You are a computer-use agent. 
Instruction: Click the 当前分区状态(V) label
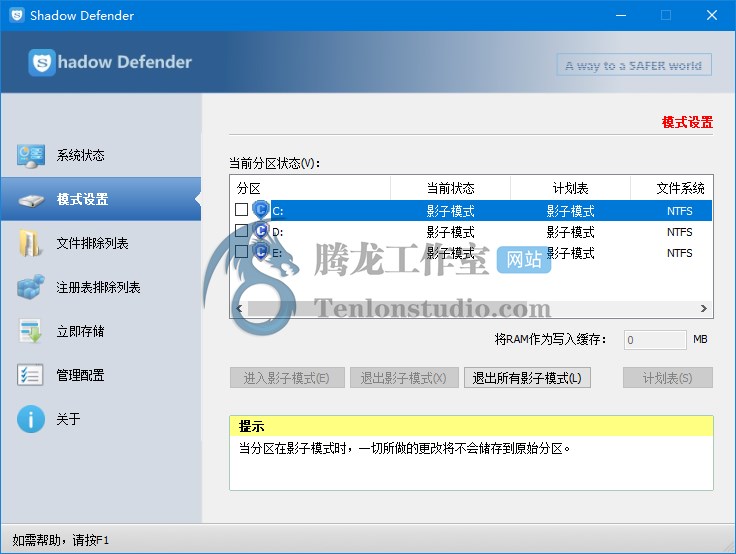tap(275, 163)
